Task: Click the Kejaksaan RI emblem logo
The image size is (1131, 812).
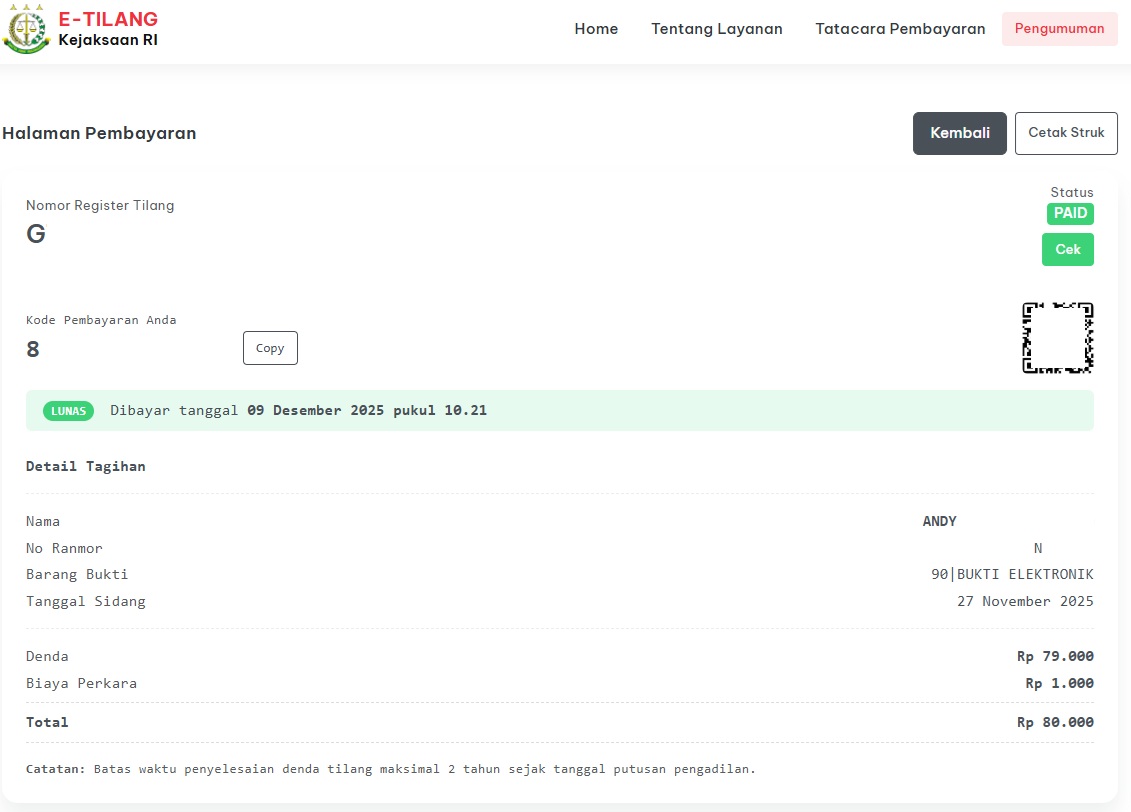Action: tap(26, 29)
